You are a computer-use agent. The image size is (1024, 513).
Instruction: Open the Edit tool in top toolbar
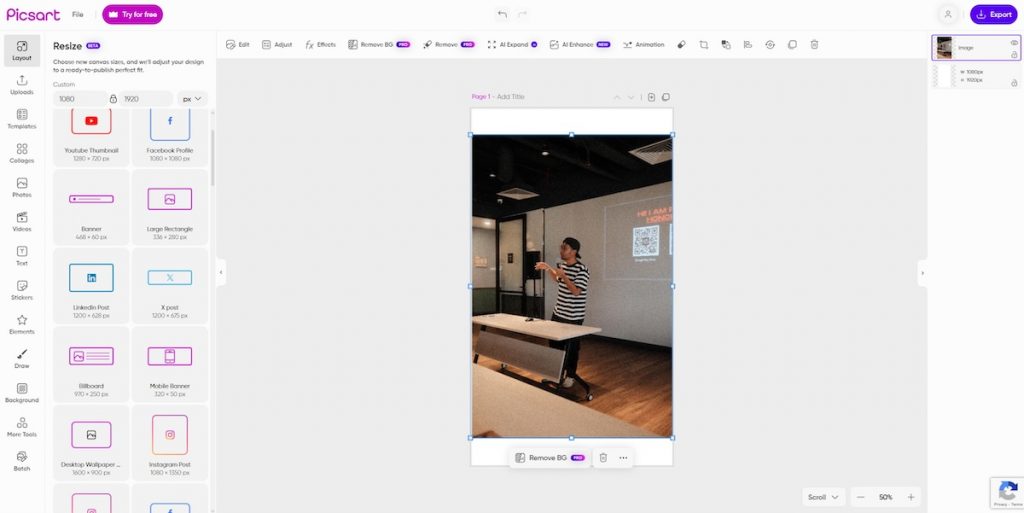[238, 44]
